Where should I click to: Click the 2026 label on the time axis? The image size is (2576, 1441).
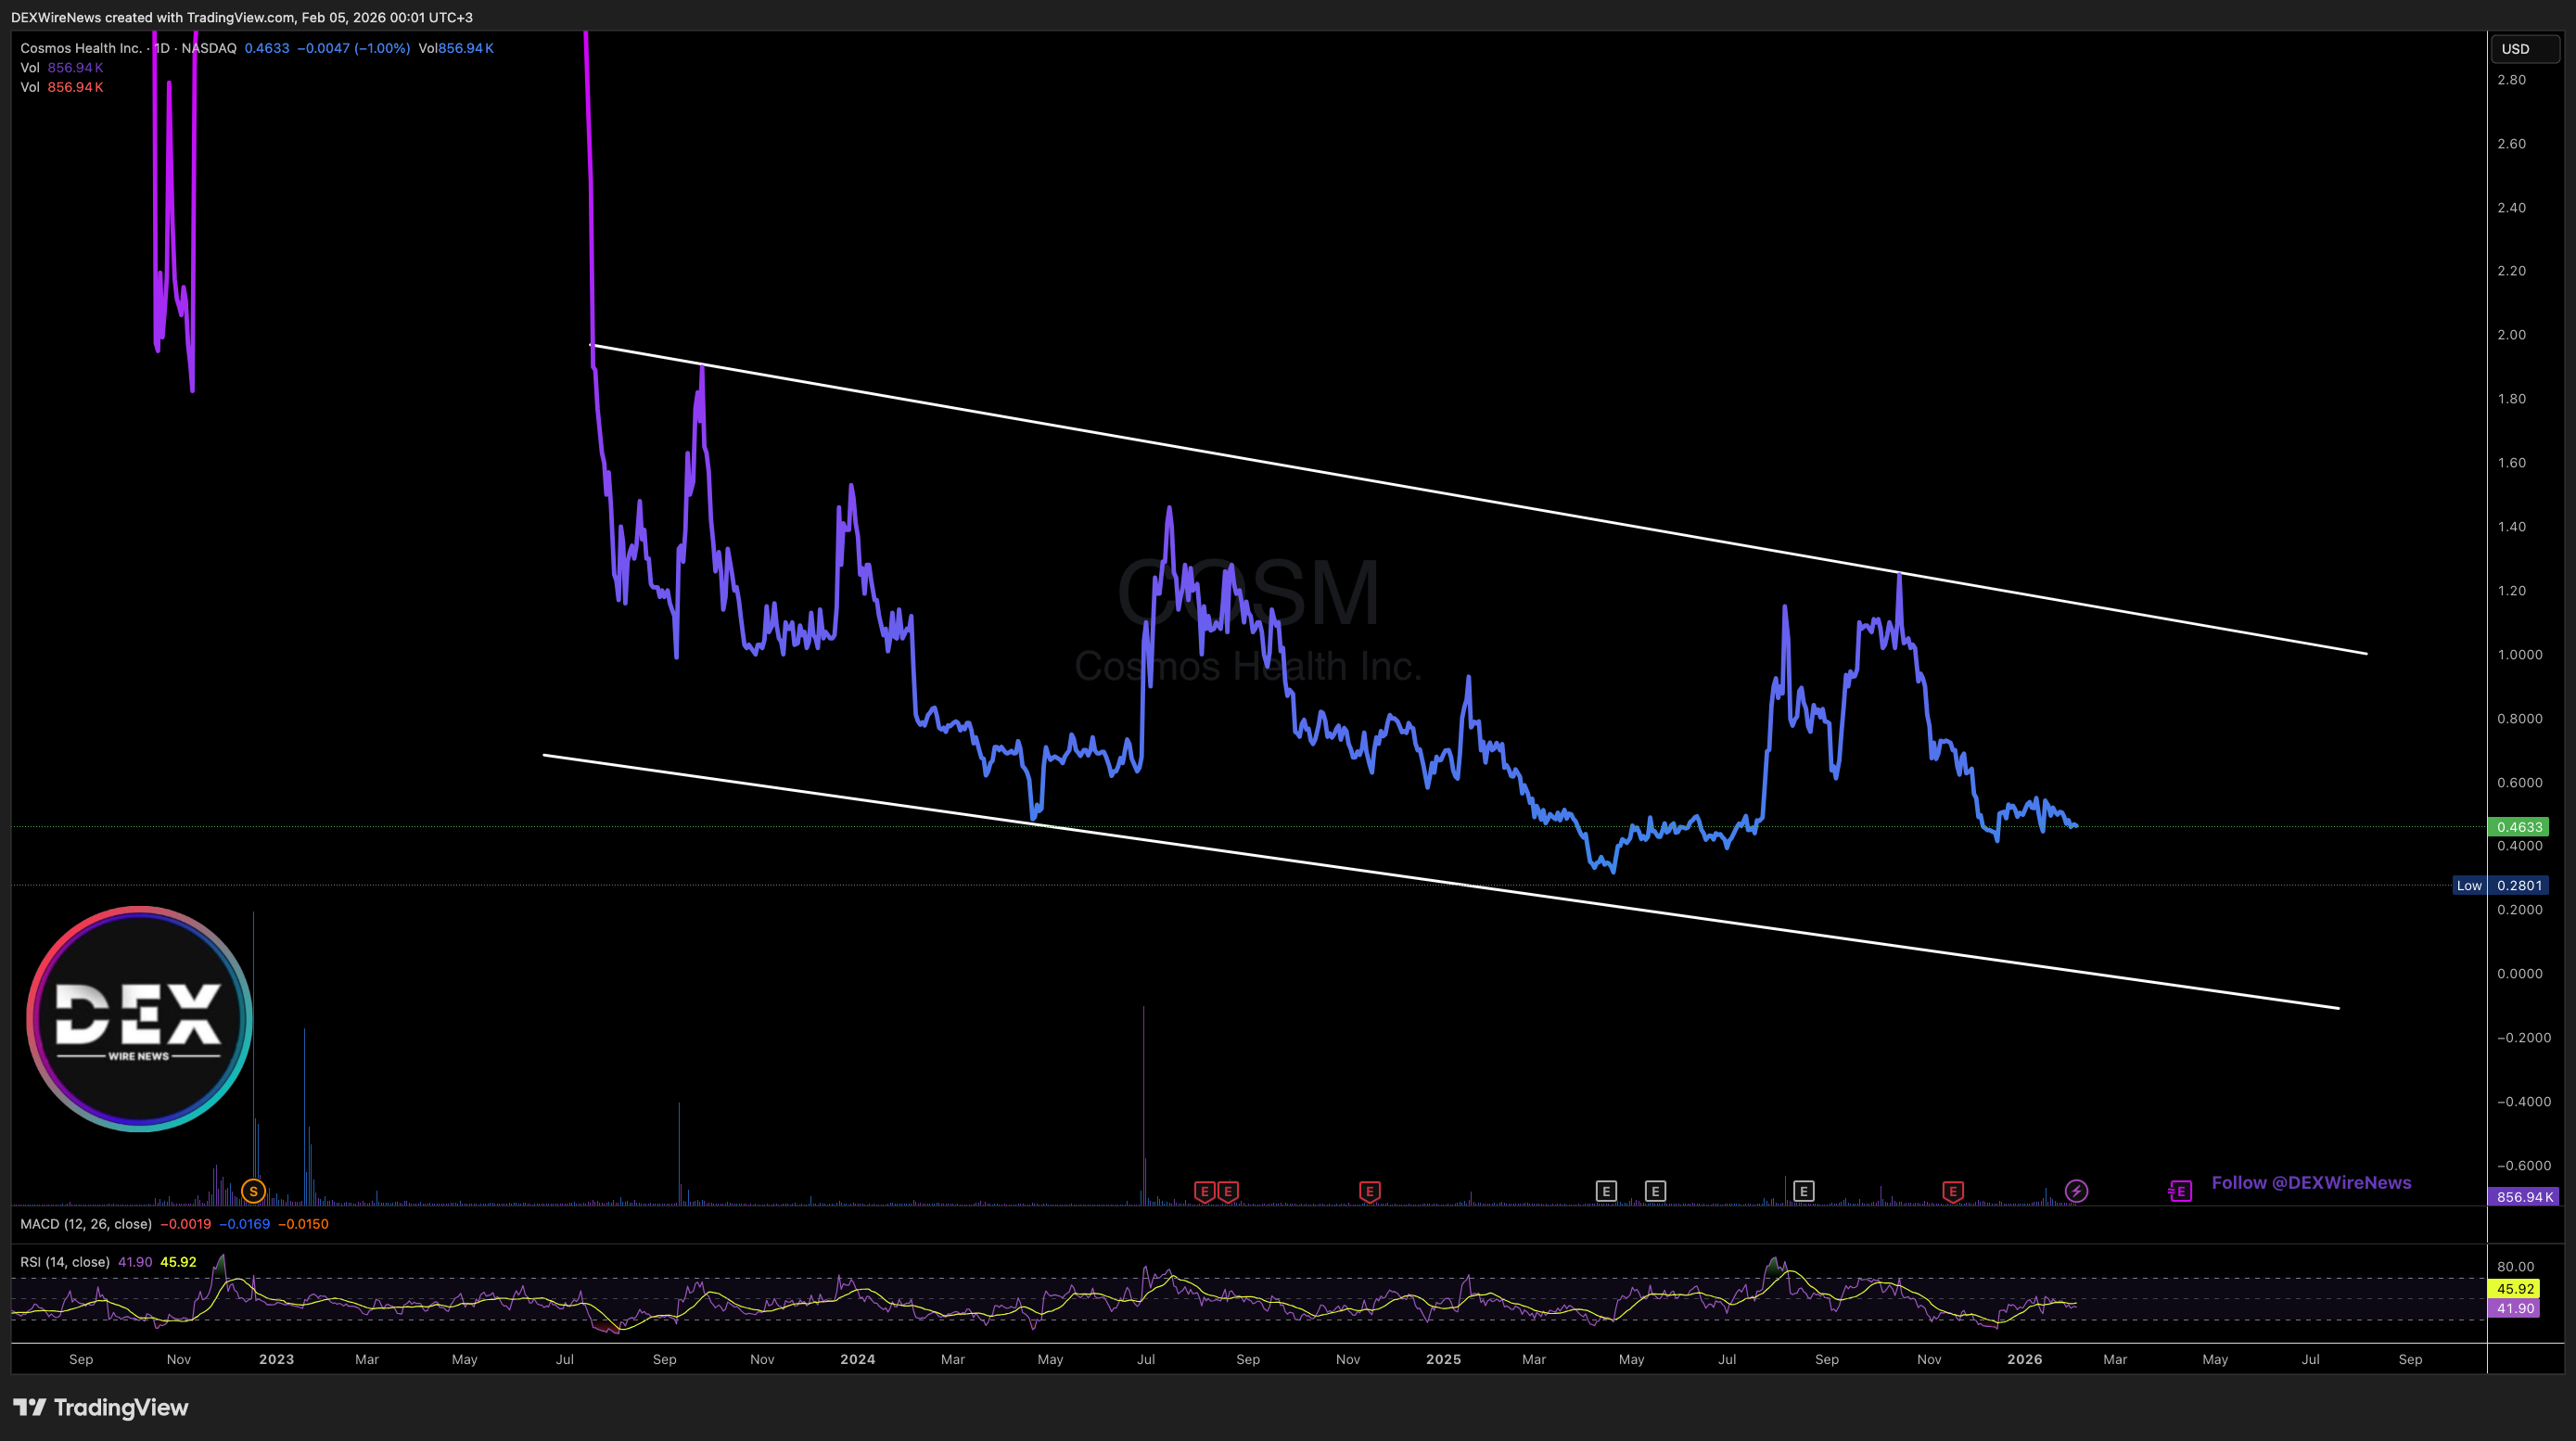tap(2024, 1359)
